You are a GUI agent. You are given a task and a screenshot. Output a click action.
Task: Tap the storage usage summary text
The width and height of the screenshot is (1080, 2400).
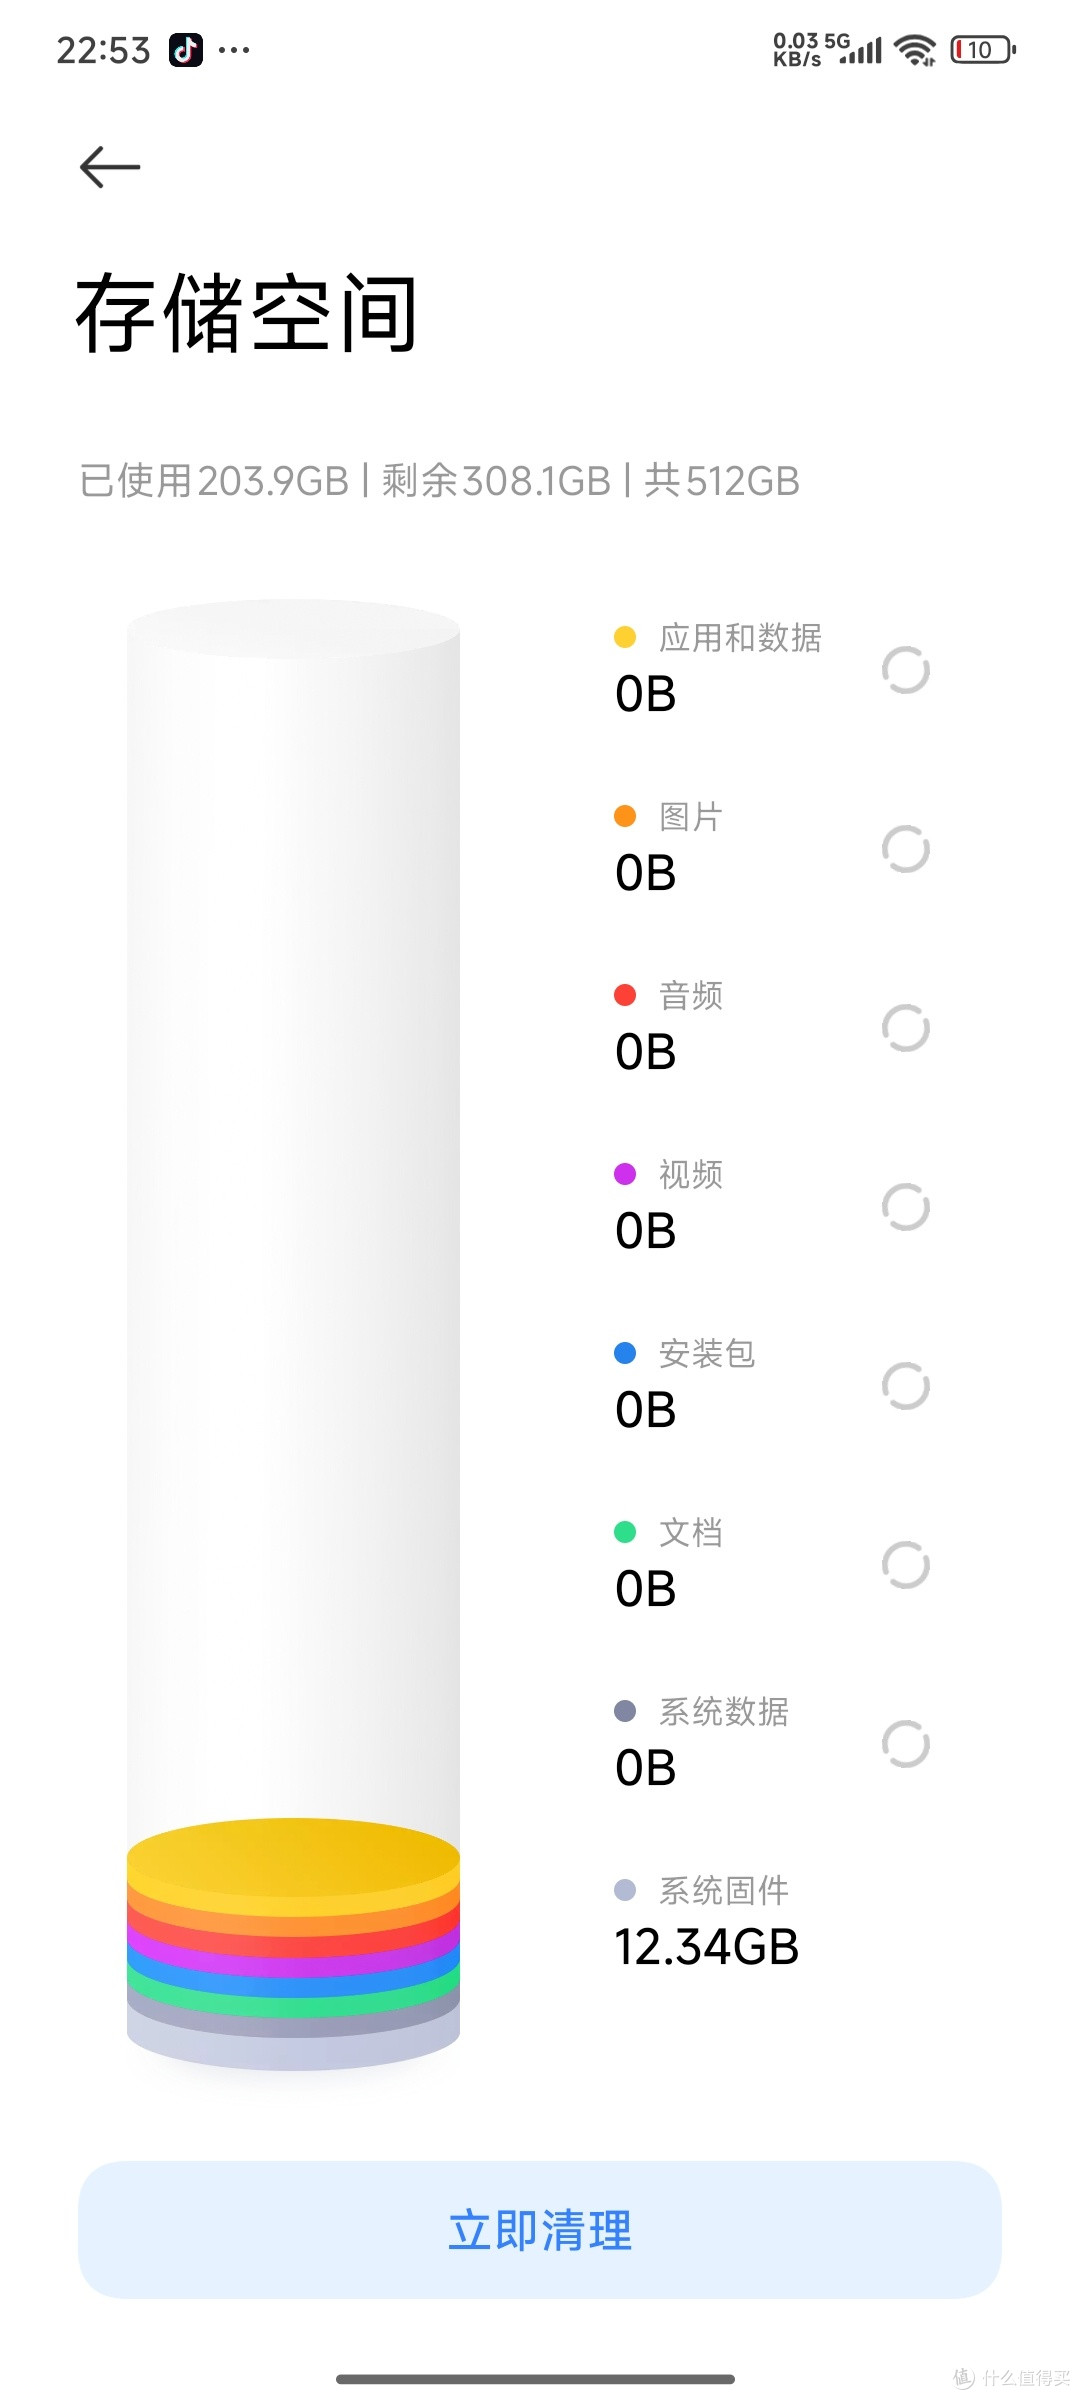tap(439, 481)
